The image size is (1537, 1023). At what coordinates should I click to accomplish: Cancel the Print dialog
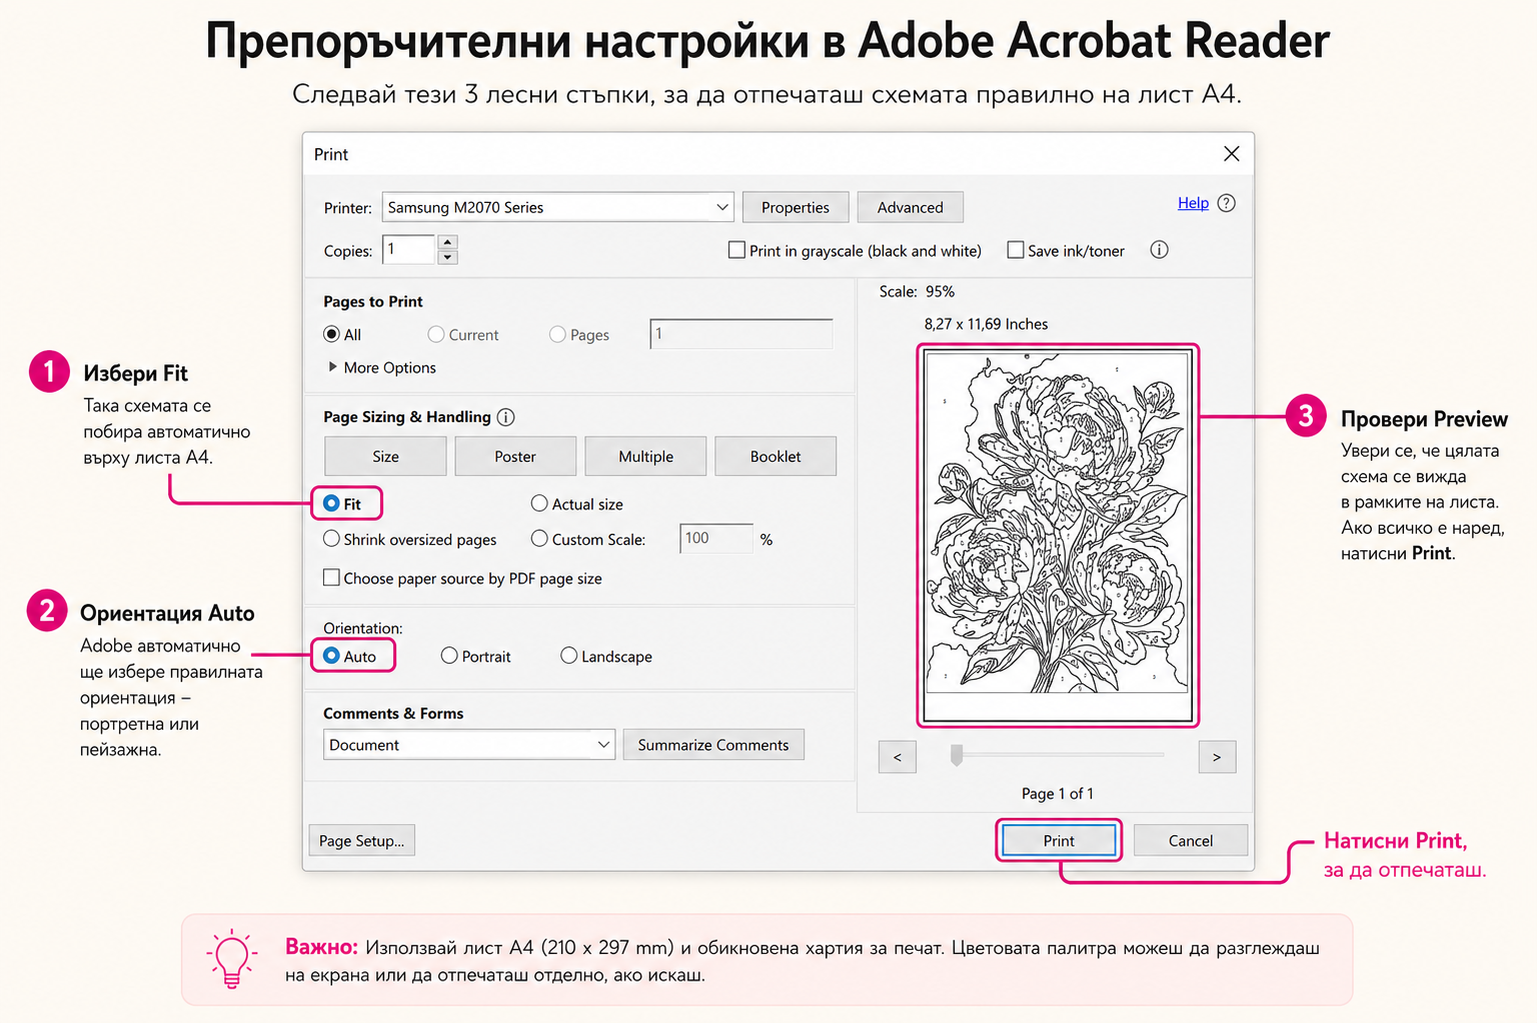1191,841
